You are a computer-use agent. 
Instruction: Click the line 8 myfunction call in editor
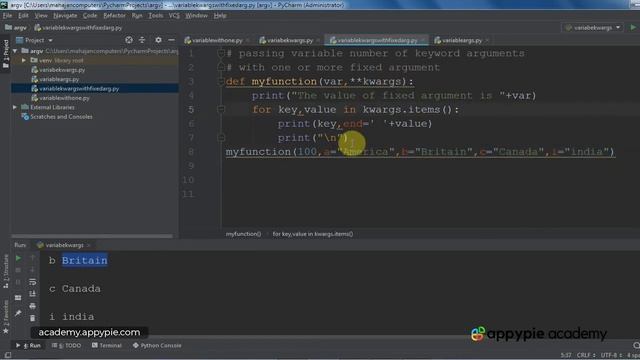click(x=420, y=152)
